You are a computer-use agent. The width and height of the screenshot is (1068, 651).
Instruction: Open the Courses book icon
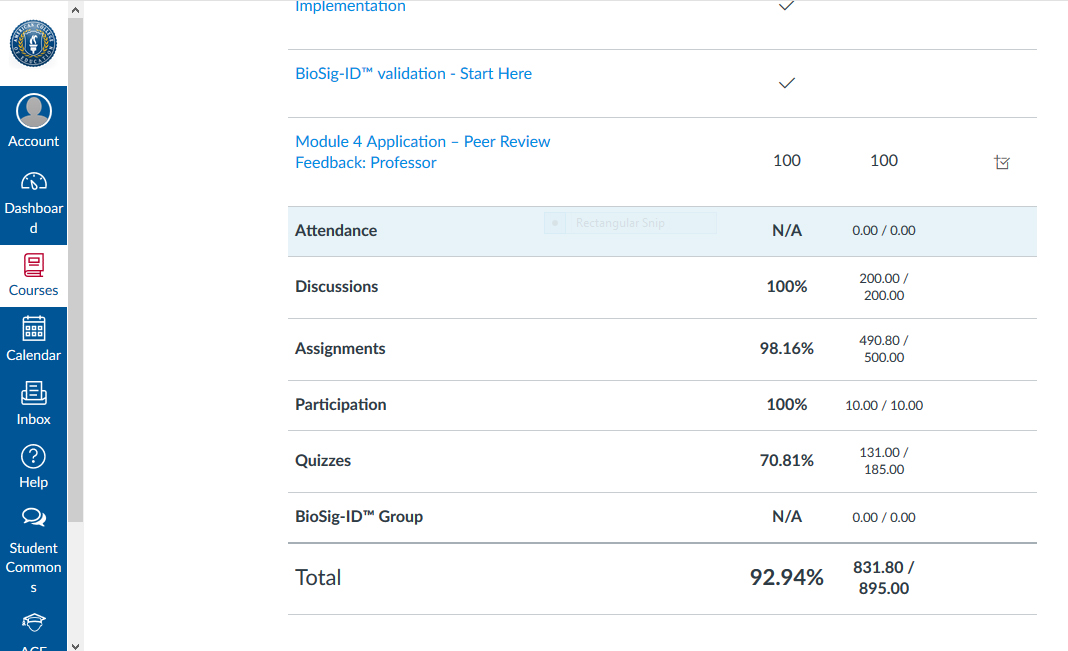[x=33, y=265]
